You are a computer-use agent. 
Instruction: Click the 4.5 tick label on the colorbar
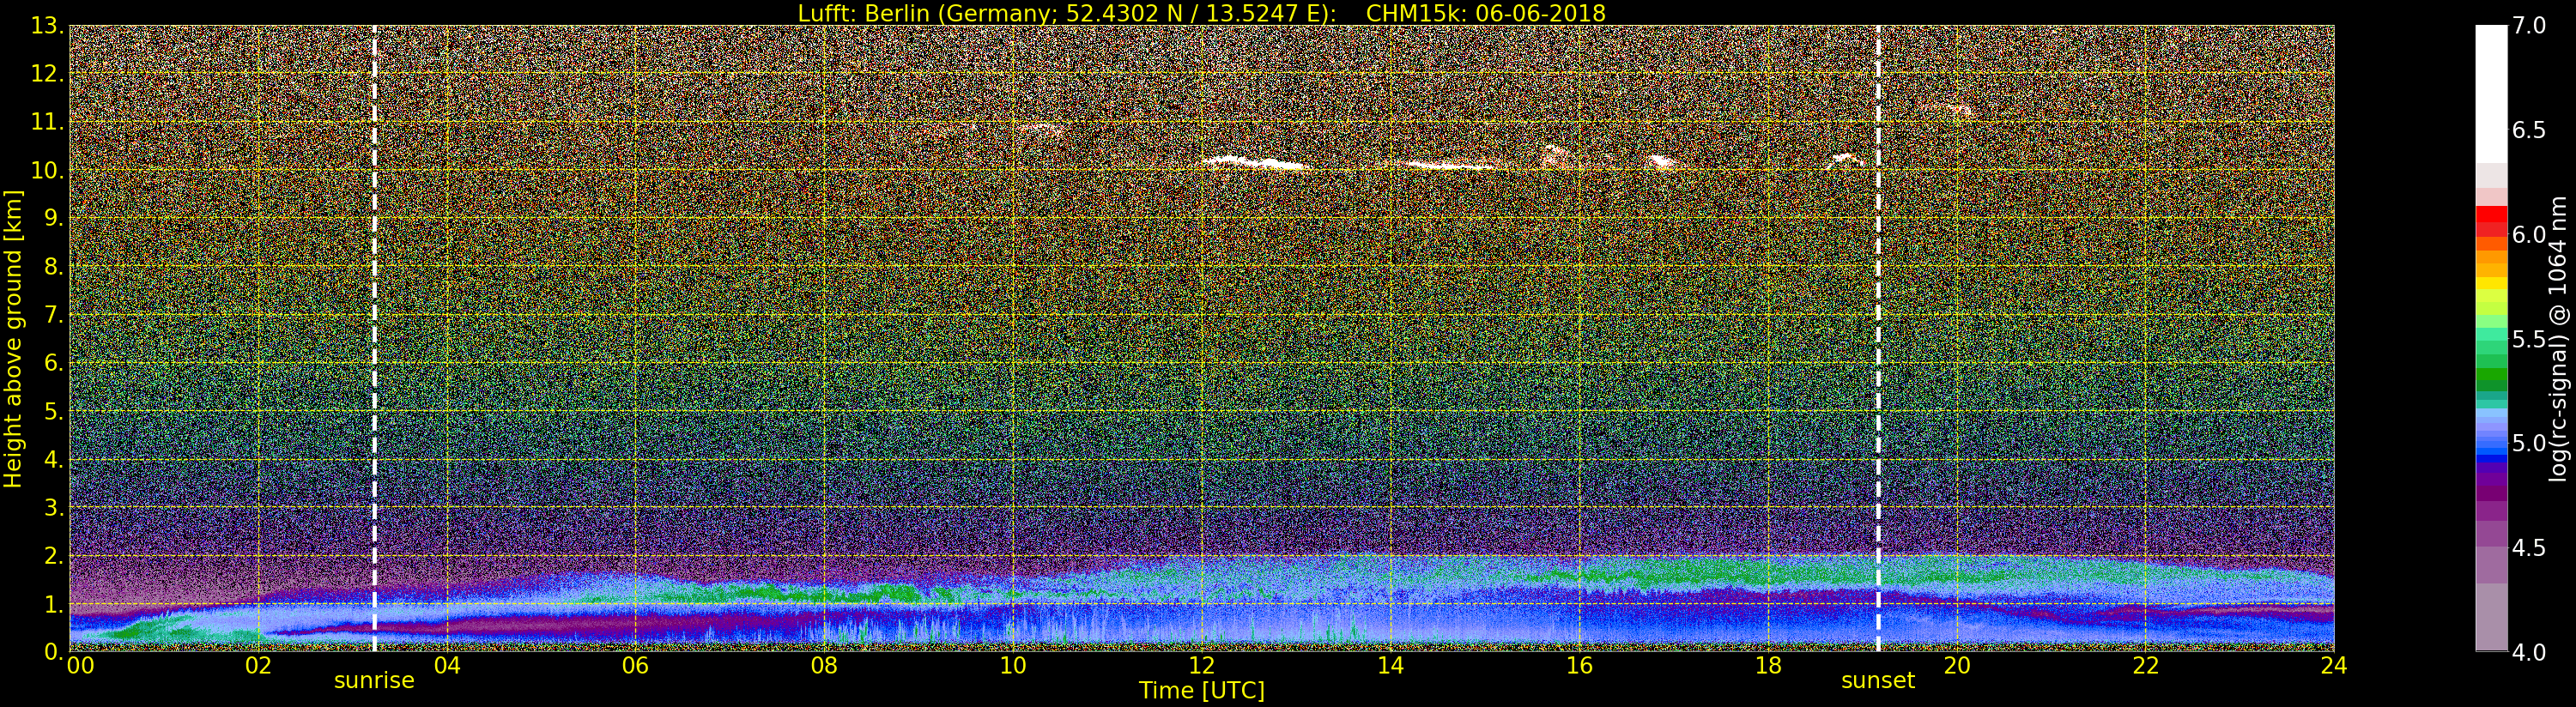point(2530,547)
